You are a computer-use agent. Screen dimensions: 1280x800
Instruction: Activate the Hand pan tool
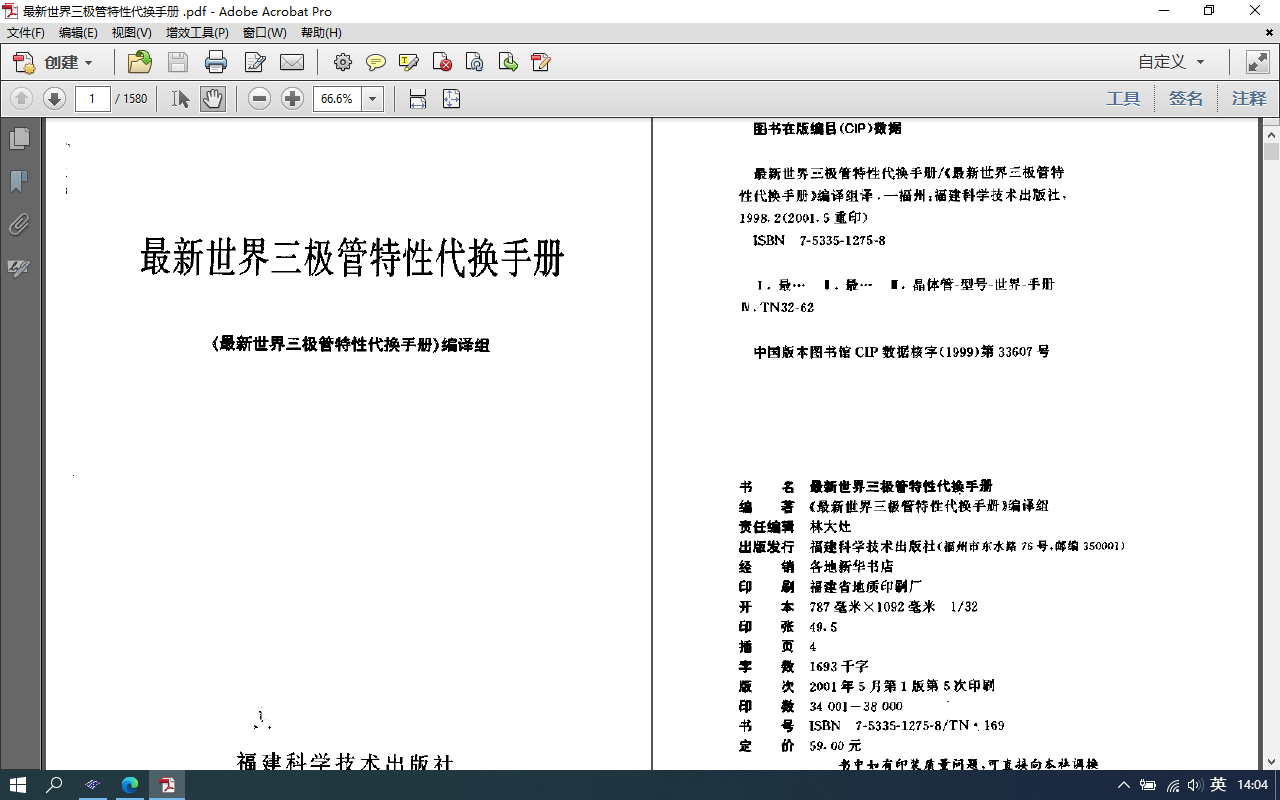coord(212,99)
